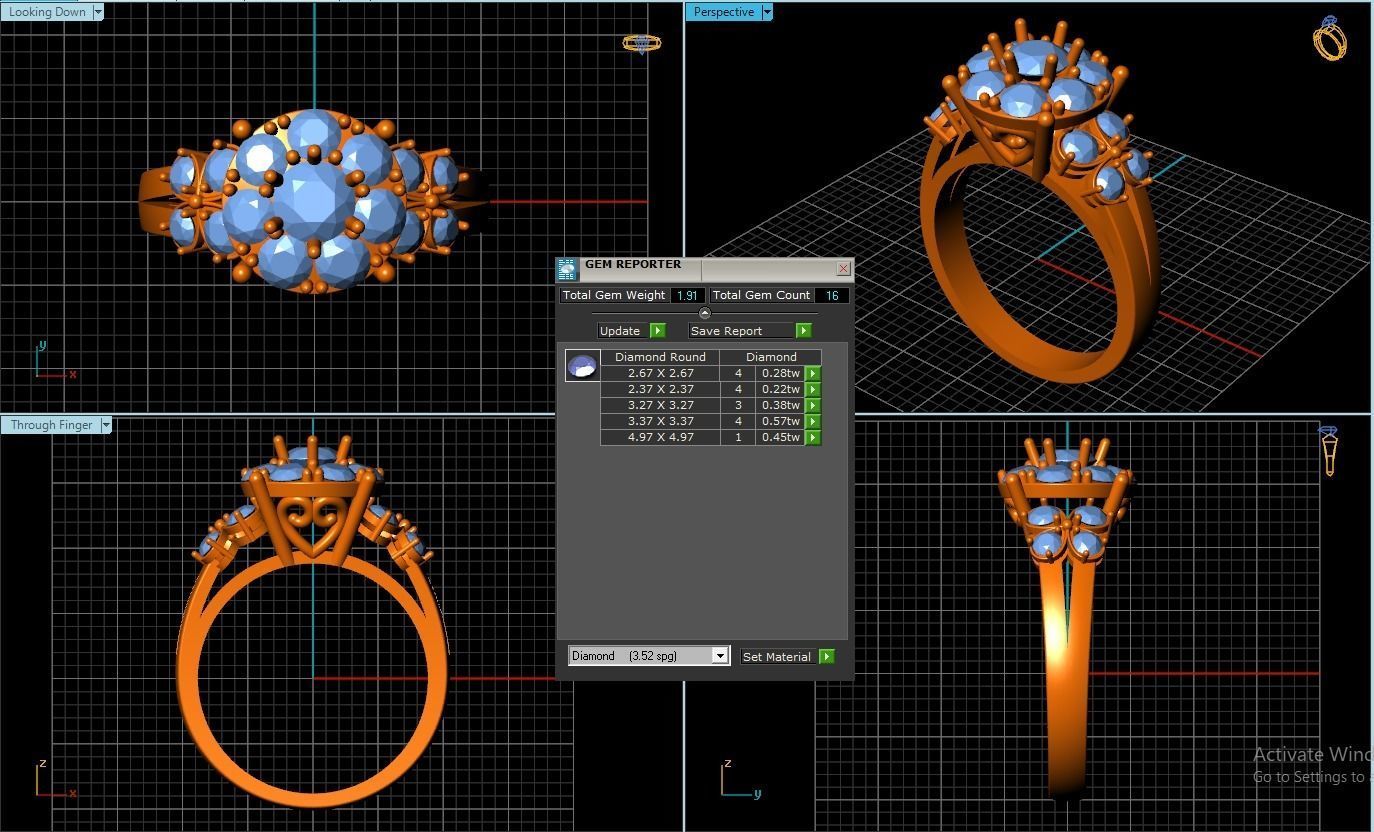This screenshot has width=1374, height=832.
Task: Click the 0.22tw weight cell
Action: click(780, 389)
